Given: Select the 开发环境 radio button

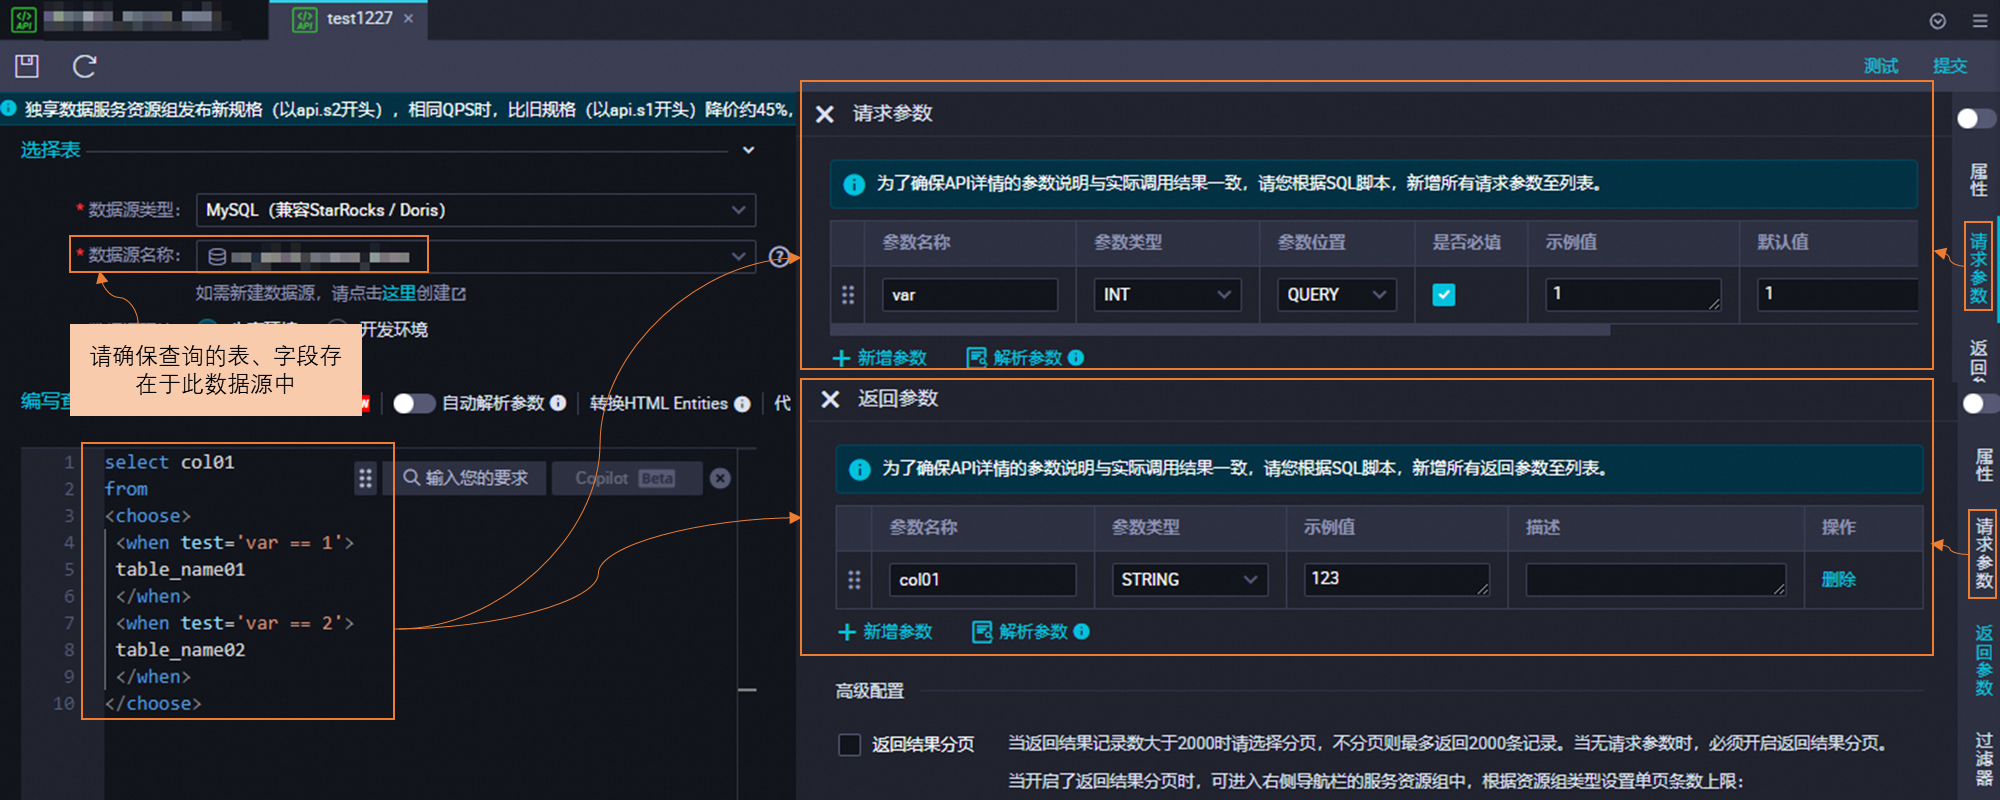Looking at the screenshot, I should [x=339, y=329].
